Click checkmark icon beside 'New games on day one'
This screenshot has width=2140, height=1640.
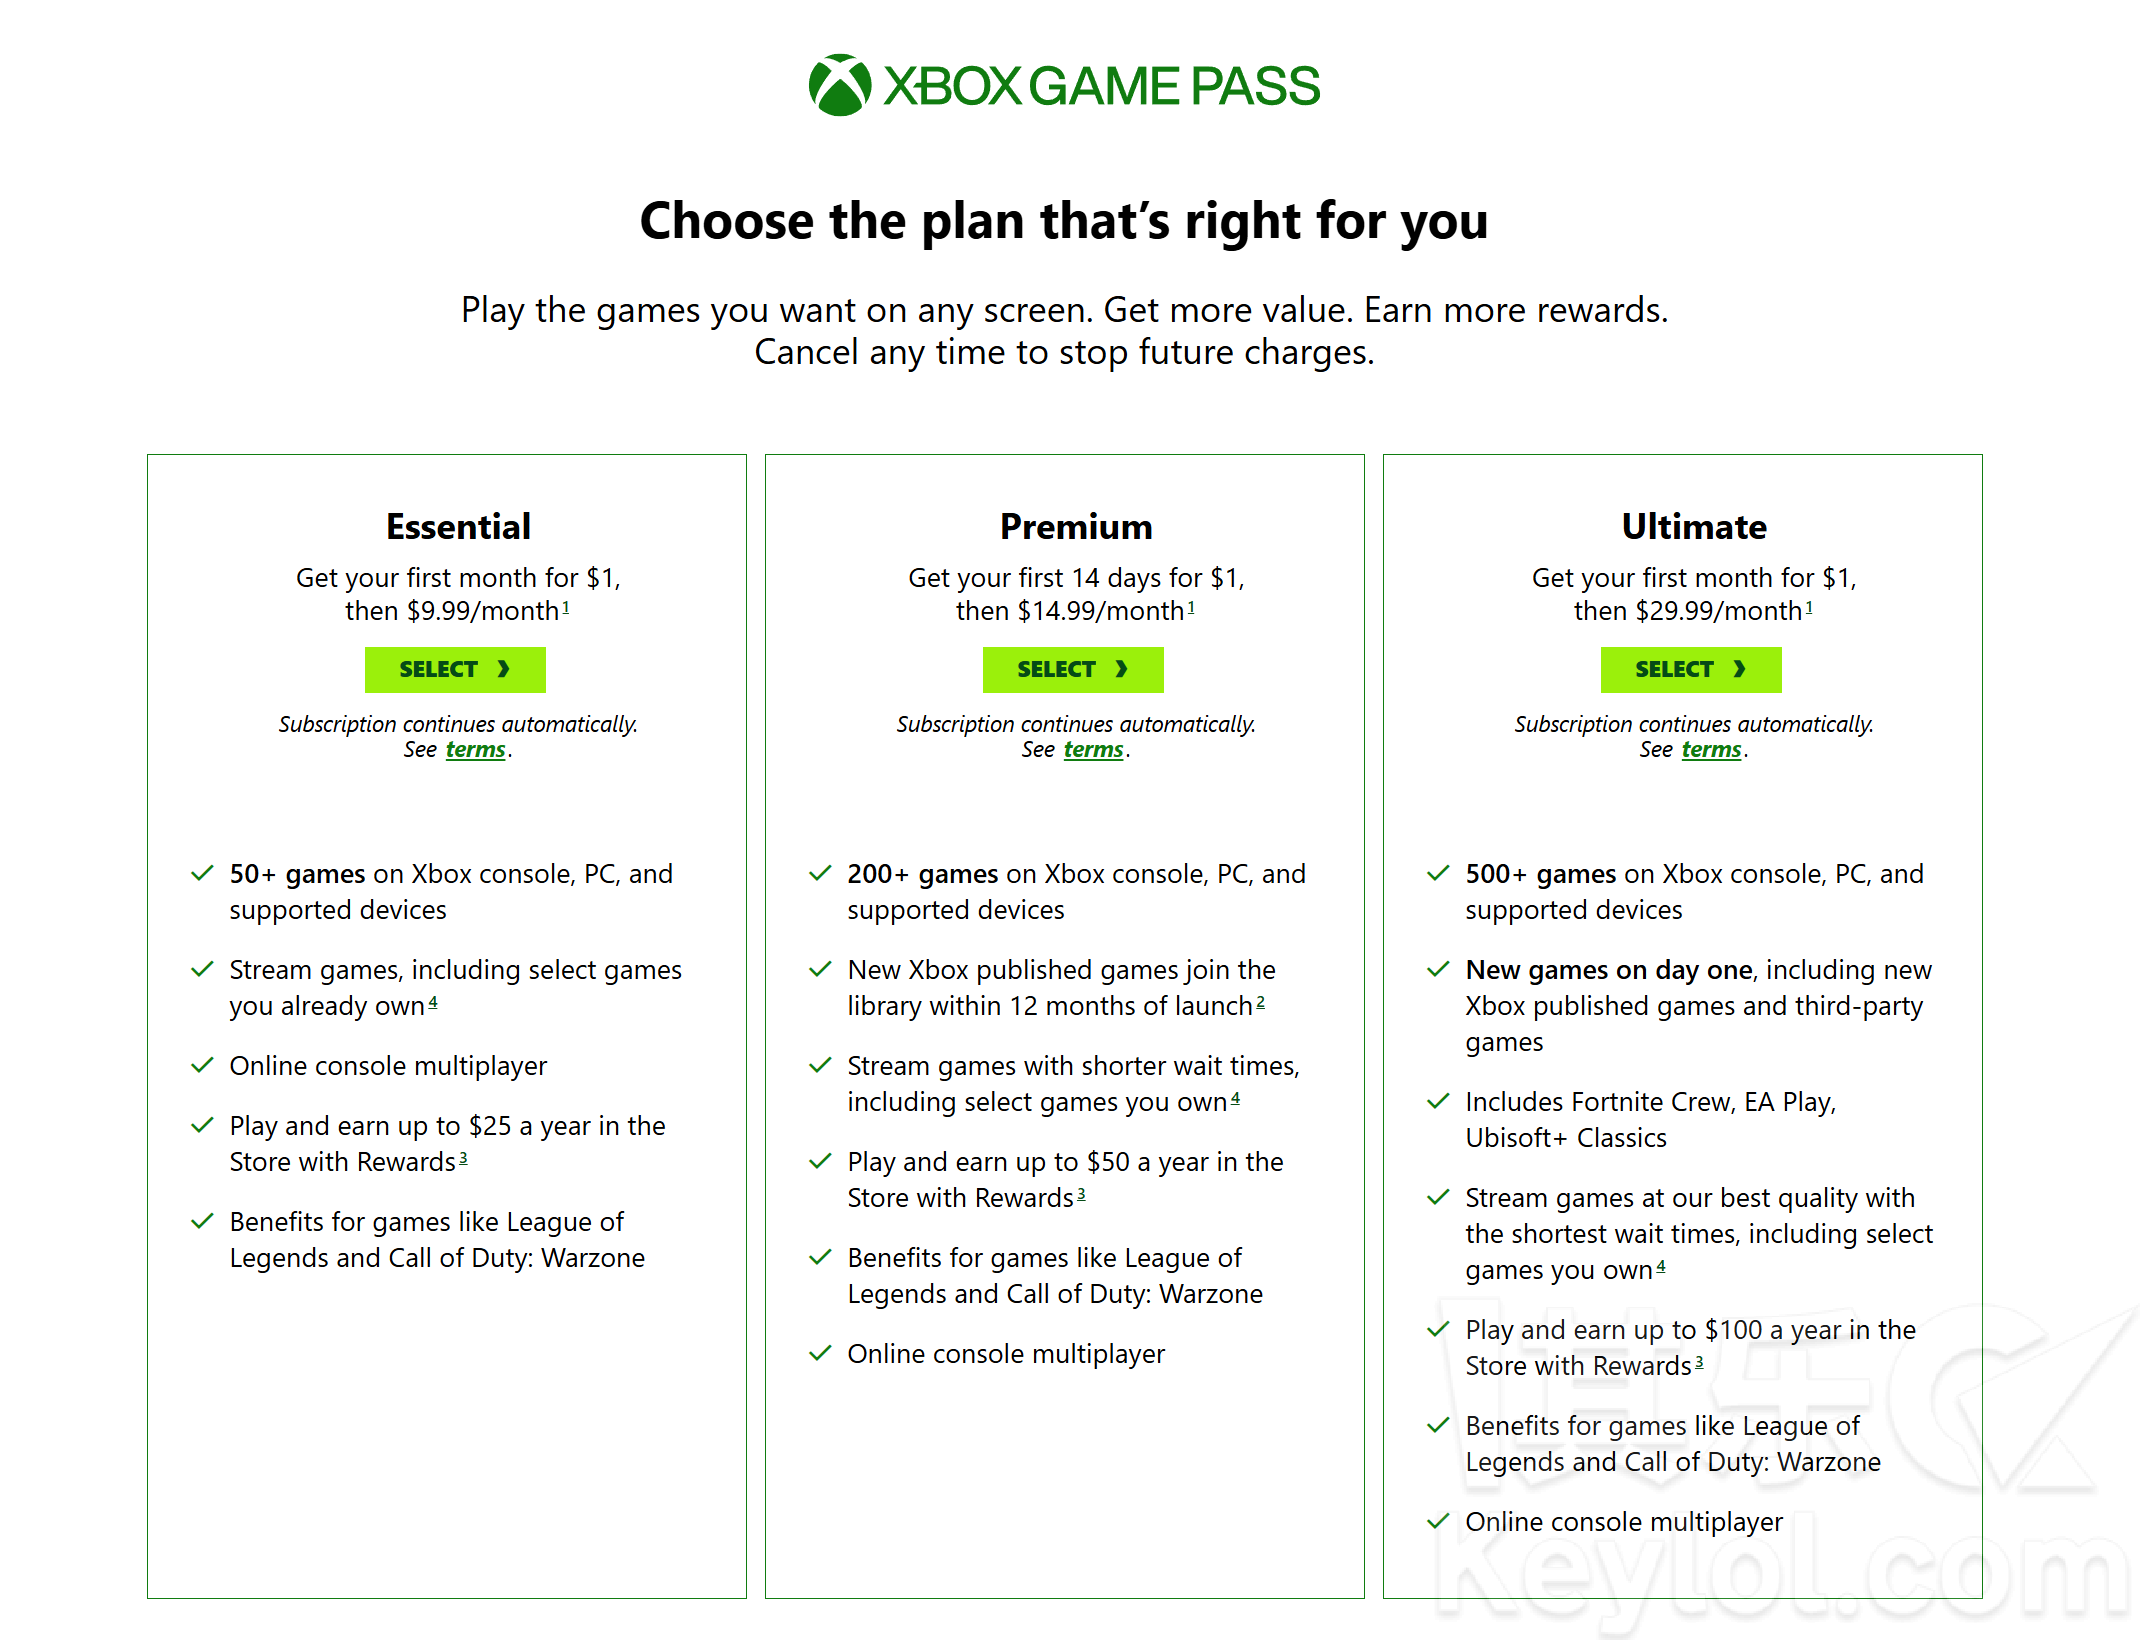1438,970
